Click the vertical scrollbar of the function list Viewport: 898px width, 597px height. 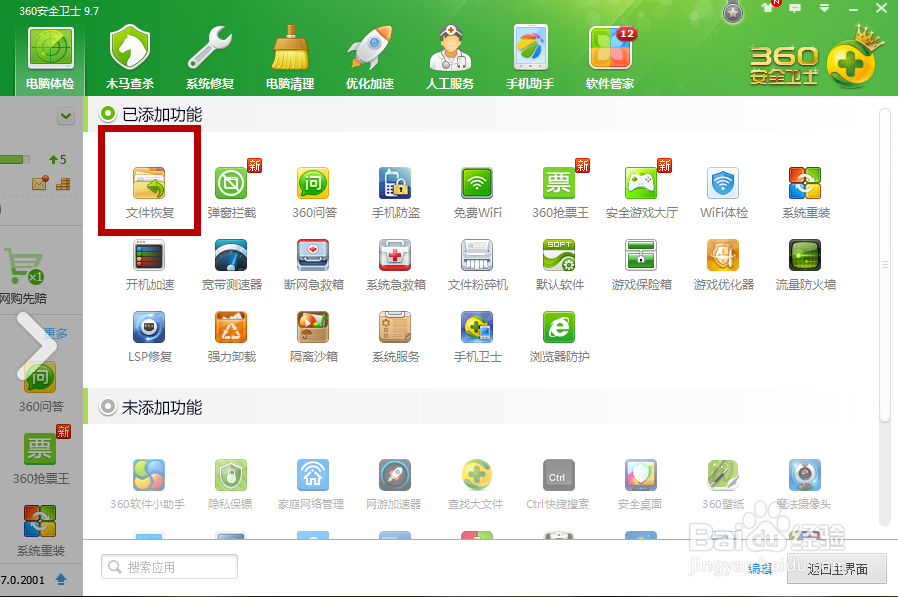pyautogui.click(x=885, y=264)
